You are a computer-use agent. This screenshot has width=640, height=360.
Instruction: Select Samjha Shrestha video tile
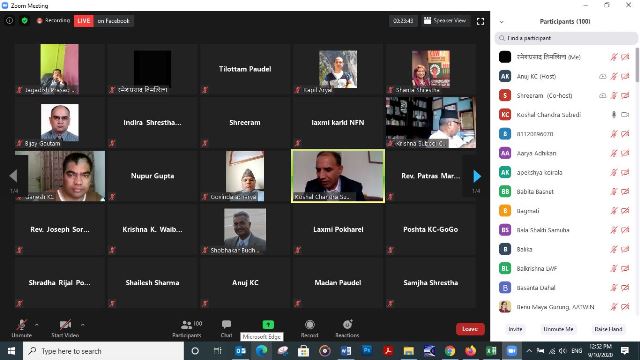[x=431, y=283]
